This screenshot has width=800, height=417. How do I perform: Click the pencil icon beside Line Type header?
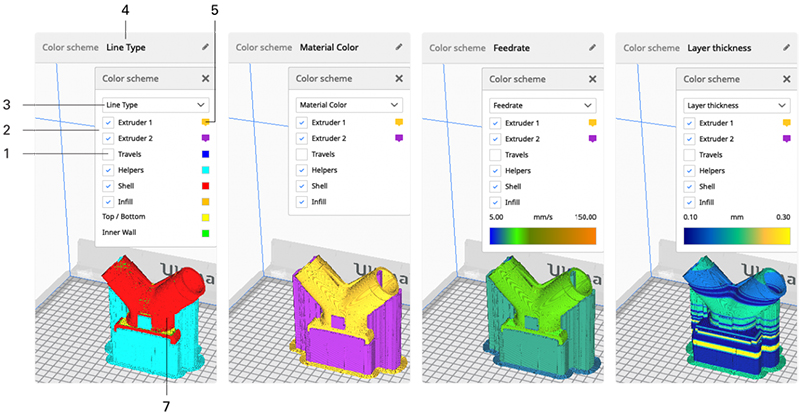click(x=205, y=46)
